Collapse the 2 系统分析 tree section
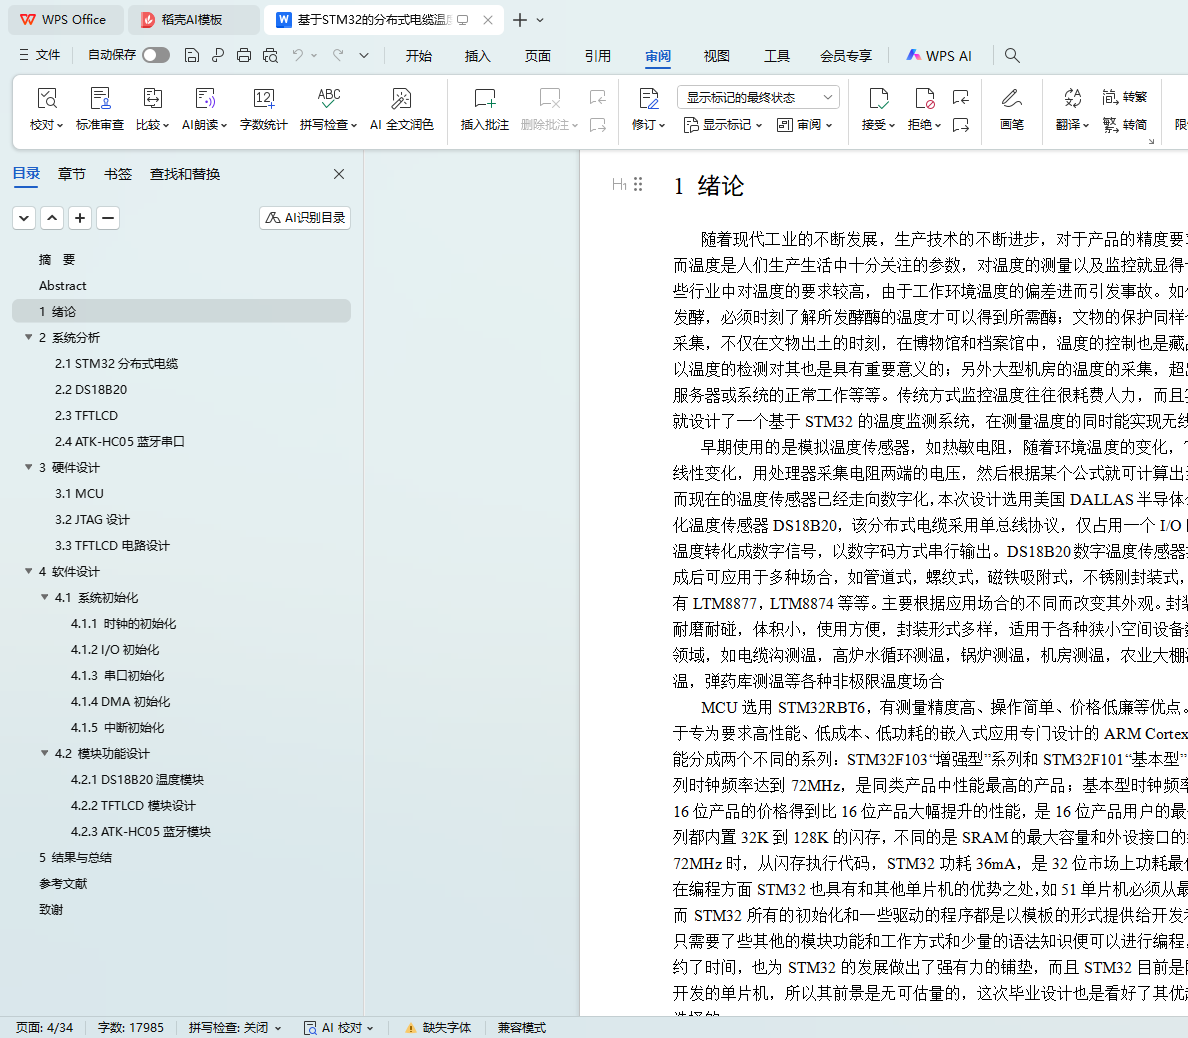The height and width of the screenshot is (1038, 1188). pyautogui.click(x=29, y=338)
